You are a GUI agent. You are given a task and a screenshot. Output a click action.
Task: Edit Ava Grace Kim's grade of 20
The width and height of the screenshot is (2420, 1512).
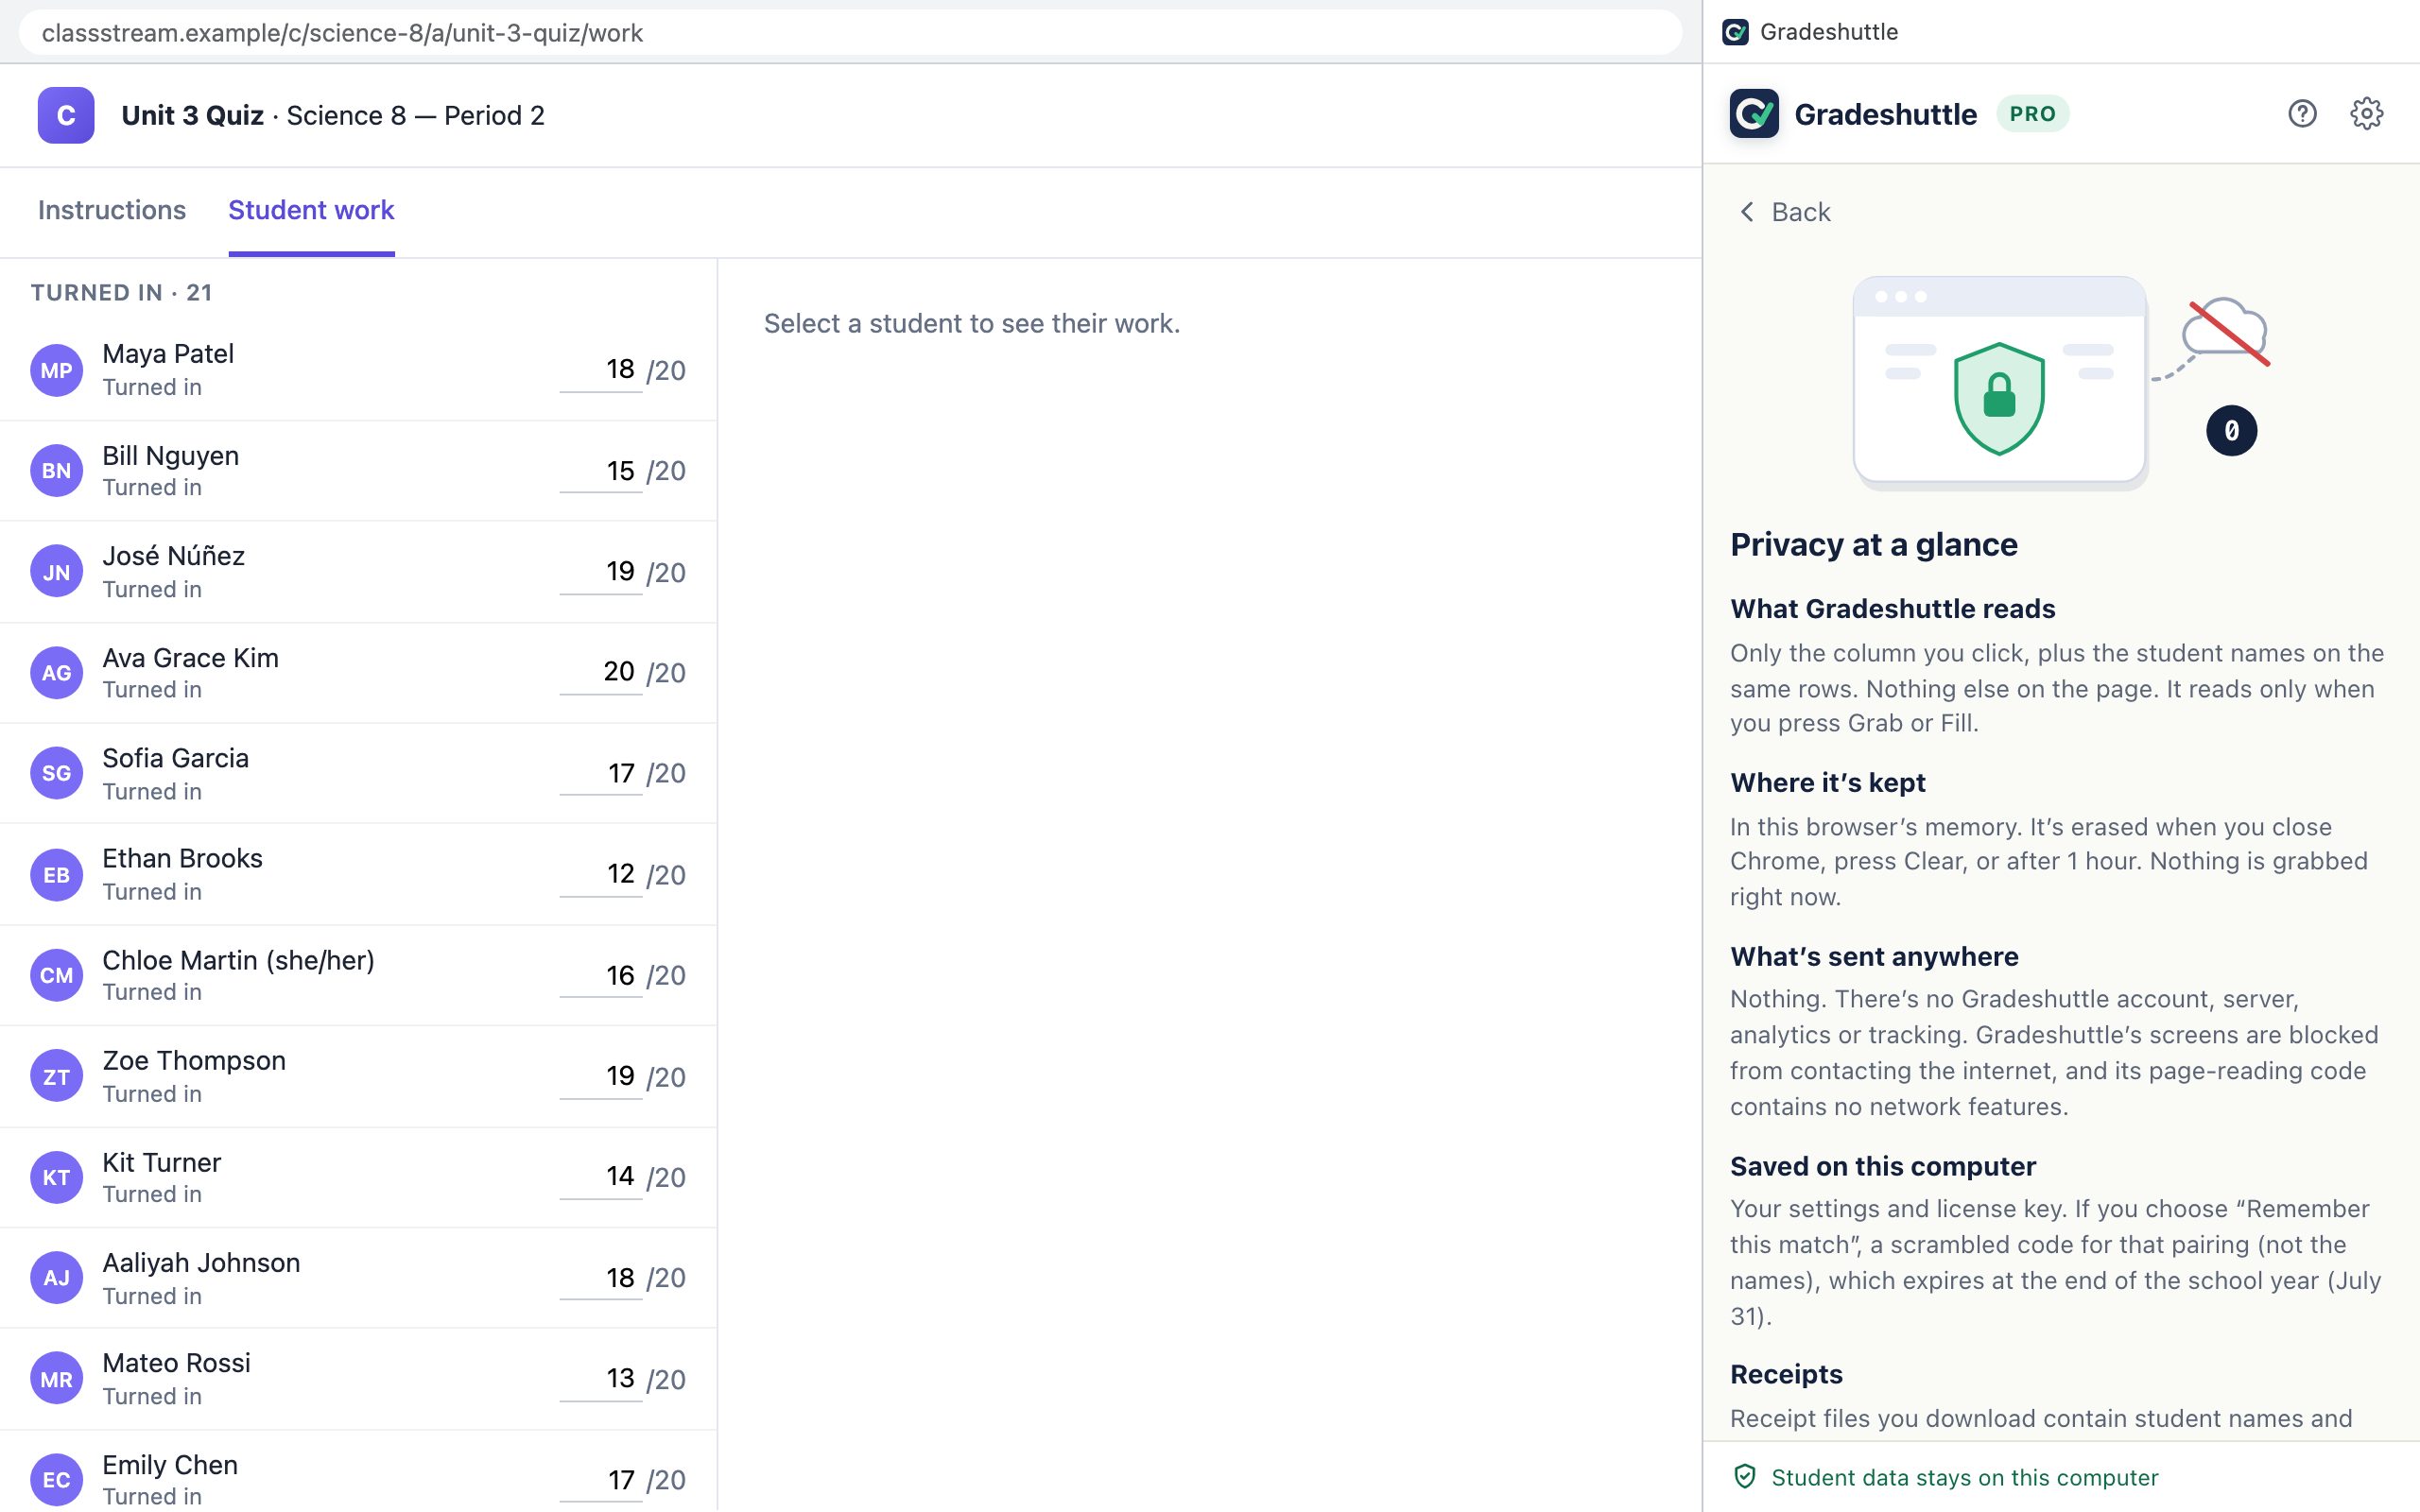pos(600,672)
